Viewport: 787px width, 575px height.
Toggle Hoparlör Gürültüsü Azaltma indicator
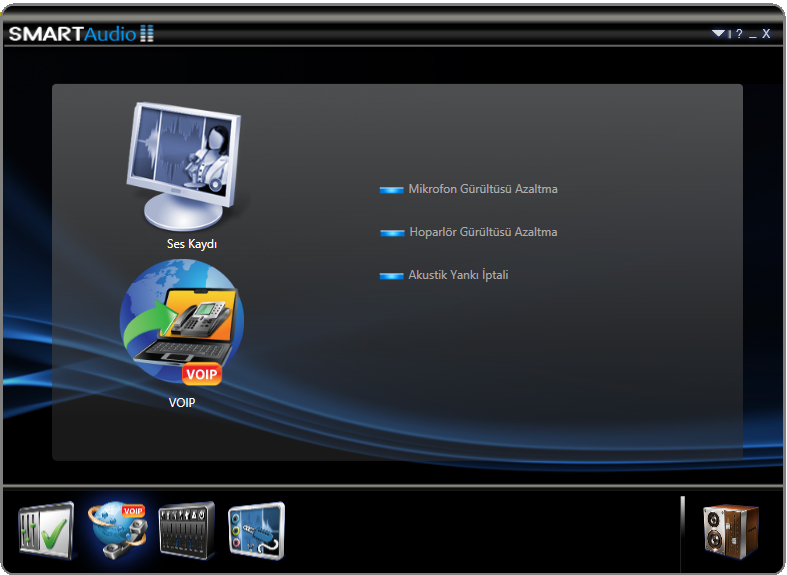click(392, 233)
